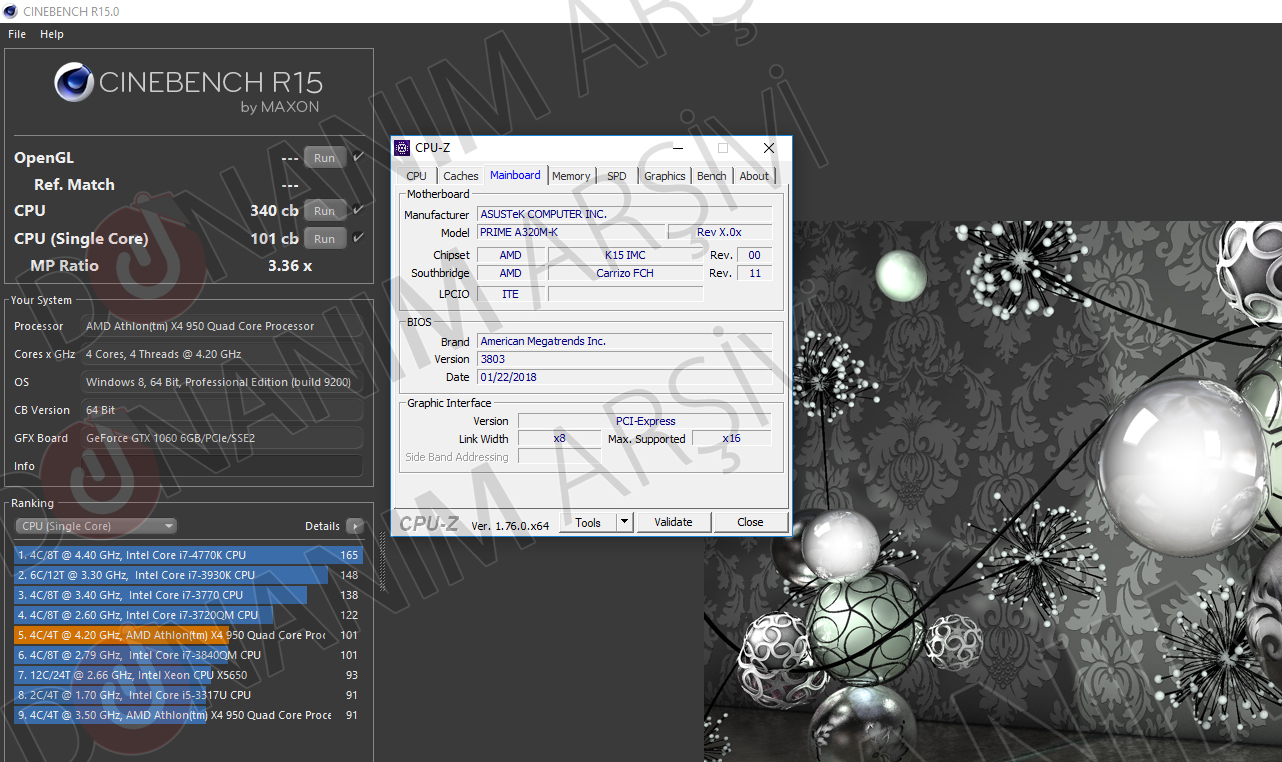Run the OpenGL benchmark
1282x762 pixels.
[324, 158]
